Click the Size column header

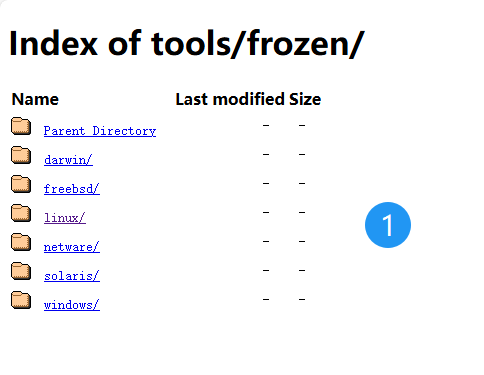click(x=305, y=99)
